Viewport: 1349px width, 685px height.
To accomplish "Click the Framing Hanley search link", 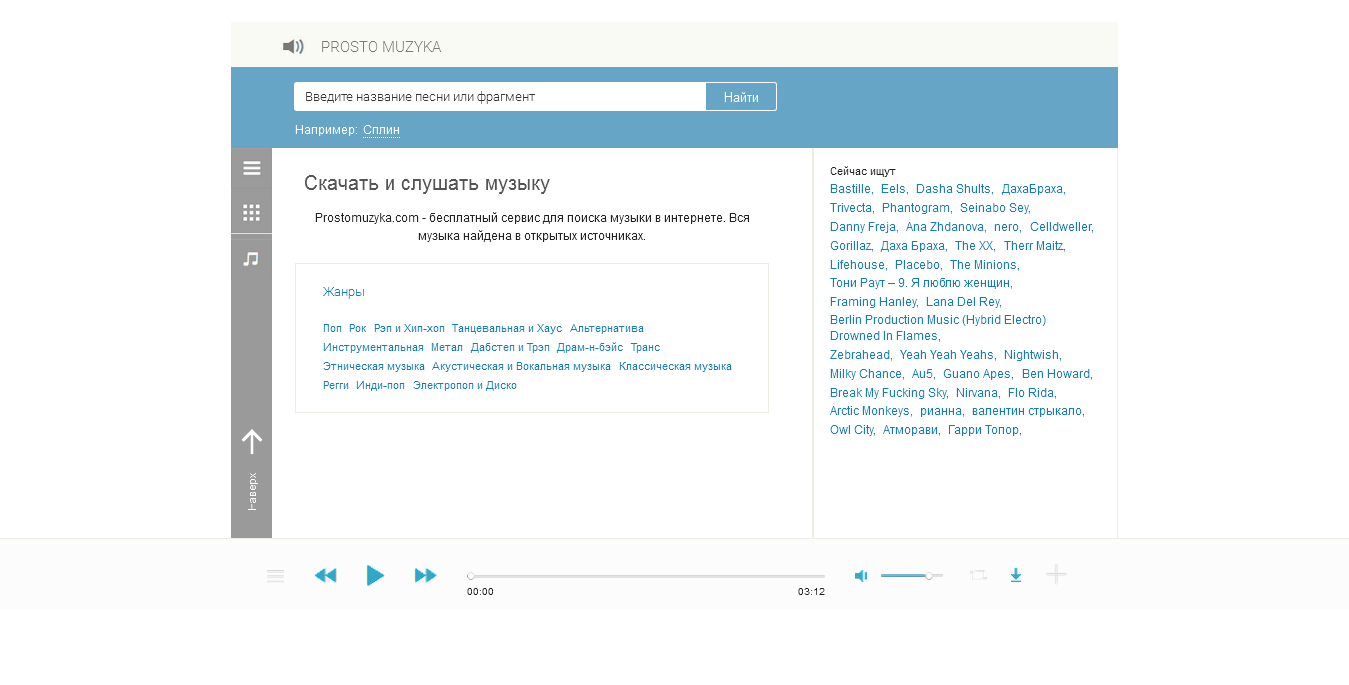I will (873, 302).
